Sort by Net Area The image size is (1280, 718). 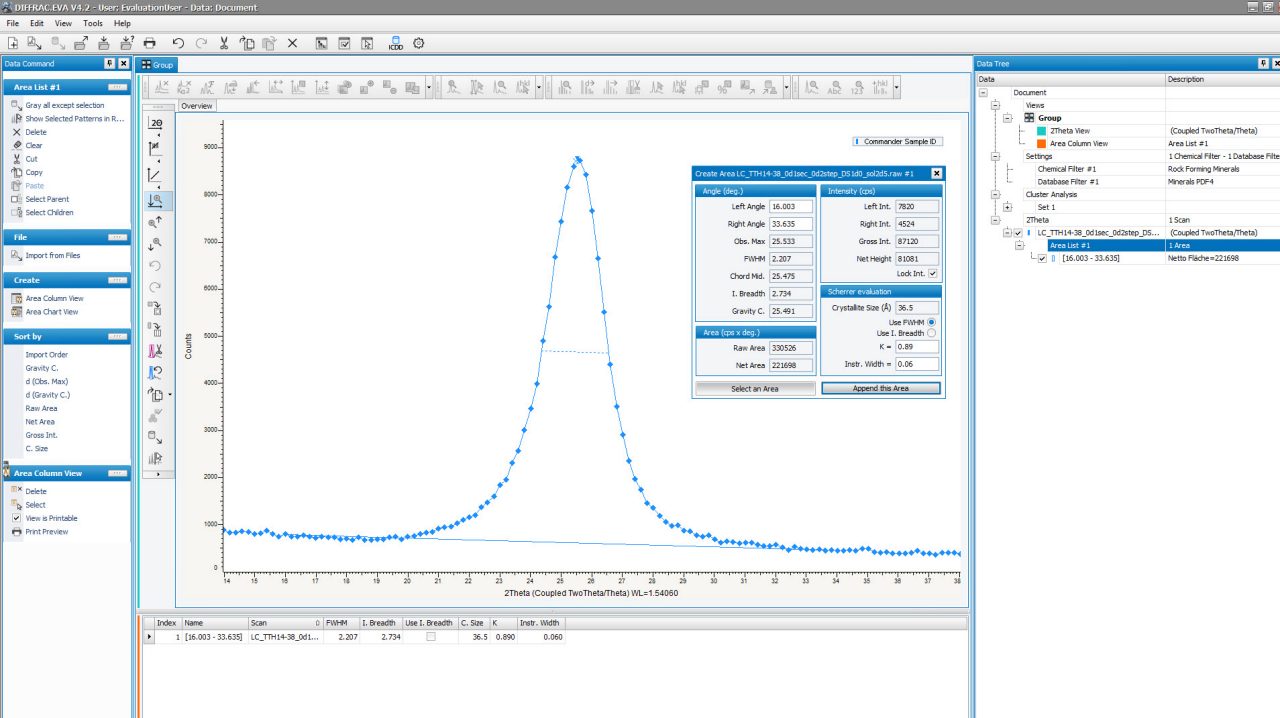[x=40, y=422]
